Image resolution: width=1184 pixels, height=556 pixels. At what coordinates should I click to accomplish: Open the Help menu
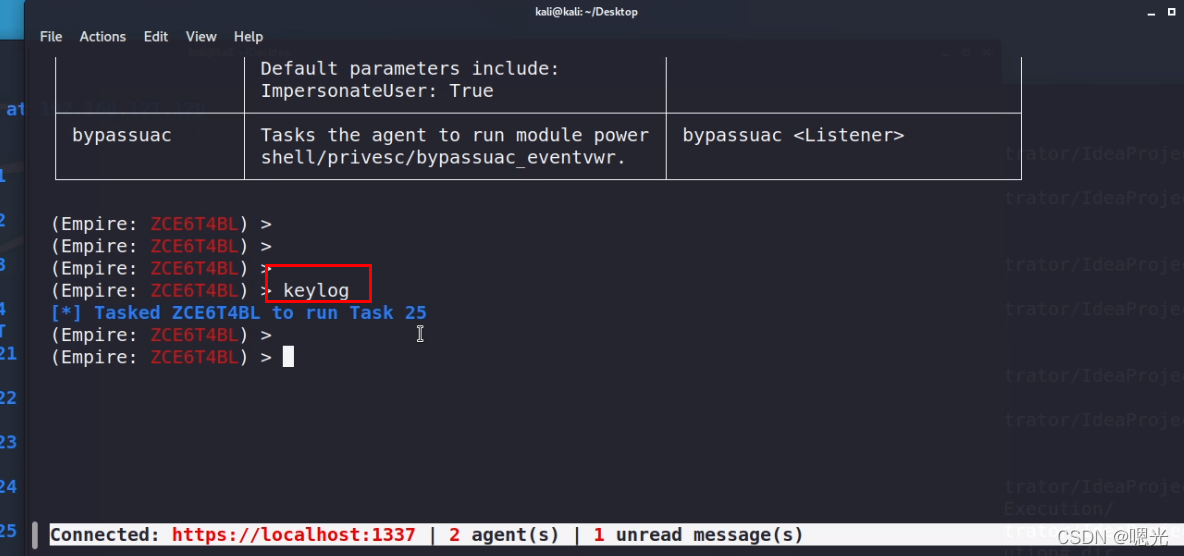pyautogui.click(x=249, y=36)
